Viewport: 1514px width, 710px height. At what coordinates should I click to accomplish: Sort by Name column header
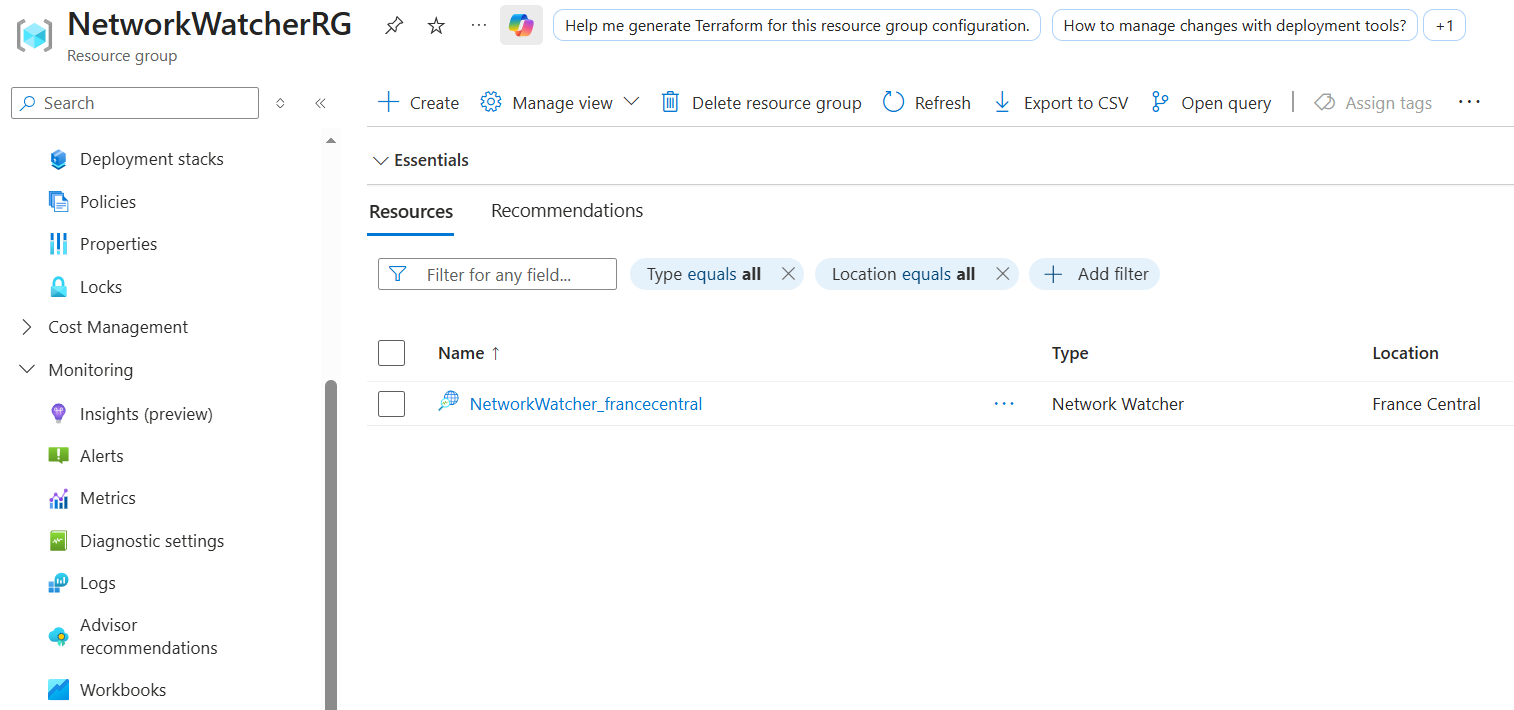469,353
